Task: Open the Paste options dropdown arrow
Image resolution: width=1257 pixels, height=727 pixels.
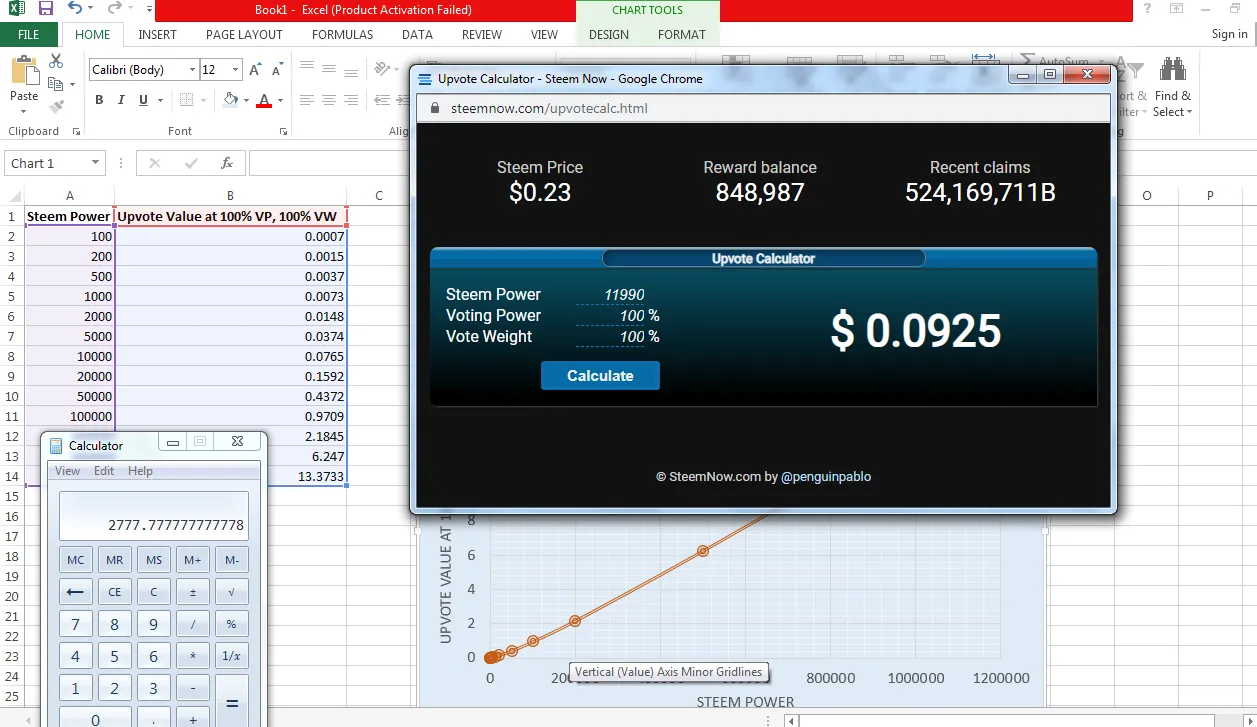Action: point(24,110)
